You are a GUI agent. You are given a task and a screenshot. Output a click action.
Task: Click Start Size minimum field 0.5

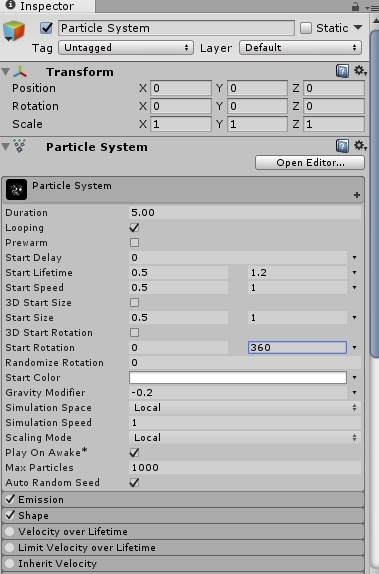(178, 318)
